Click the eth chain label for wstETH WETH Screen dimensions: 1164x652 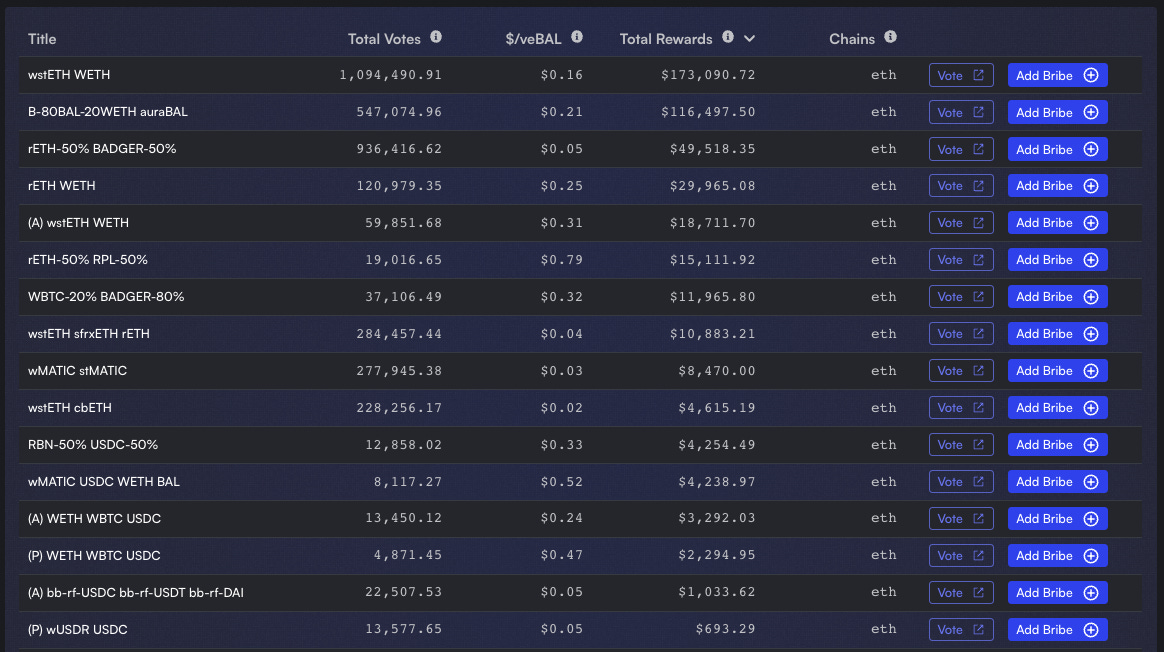tap(883, 75)
